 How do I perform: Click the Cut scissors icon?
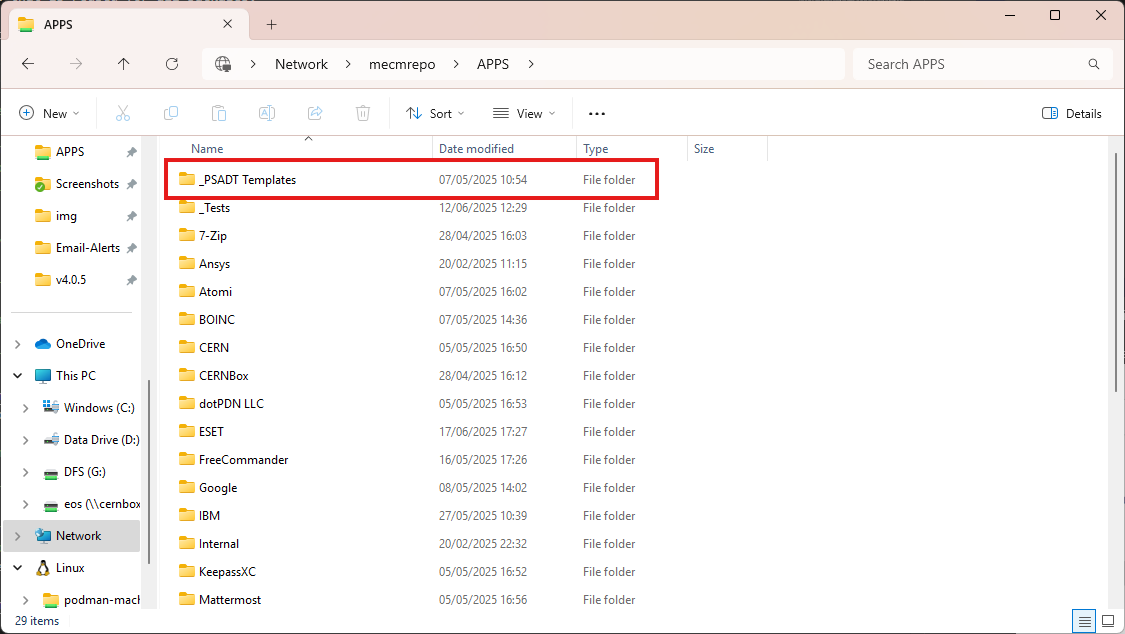coord(123,114)
